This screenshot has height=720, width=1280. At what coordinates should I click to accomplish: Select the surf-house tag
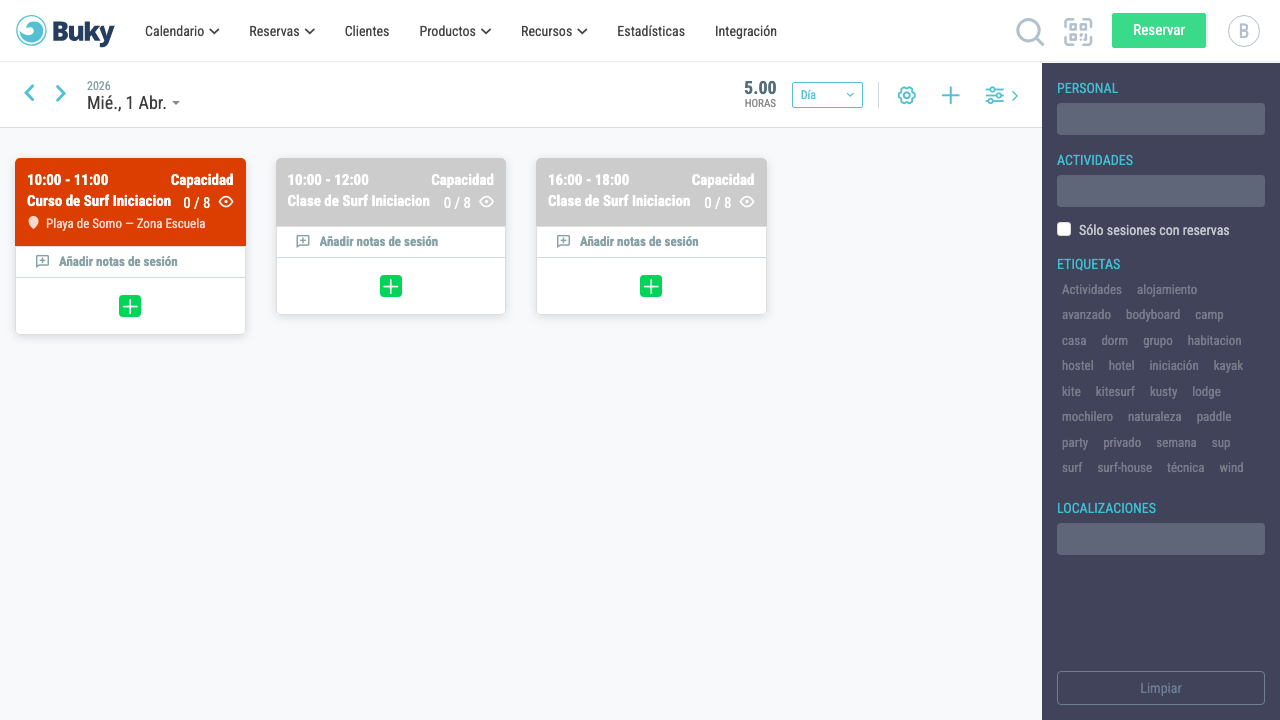click(1125, 467)
